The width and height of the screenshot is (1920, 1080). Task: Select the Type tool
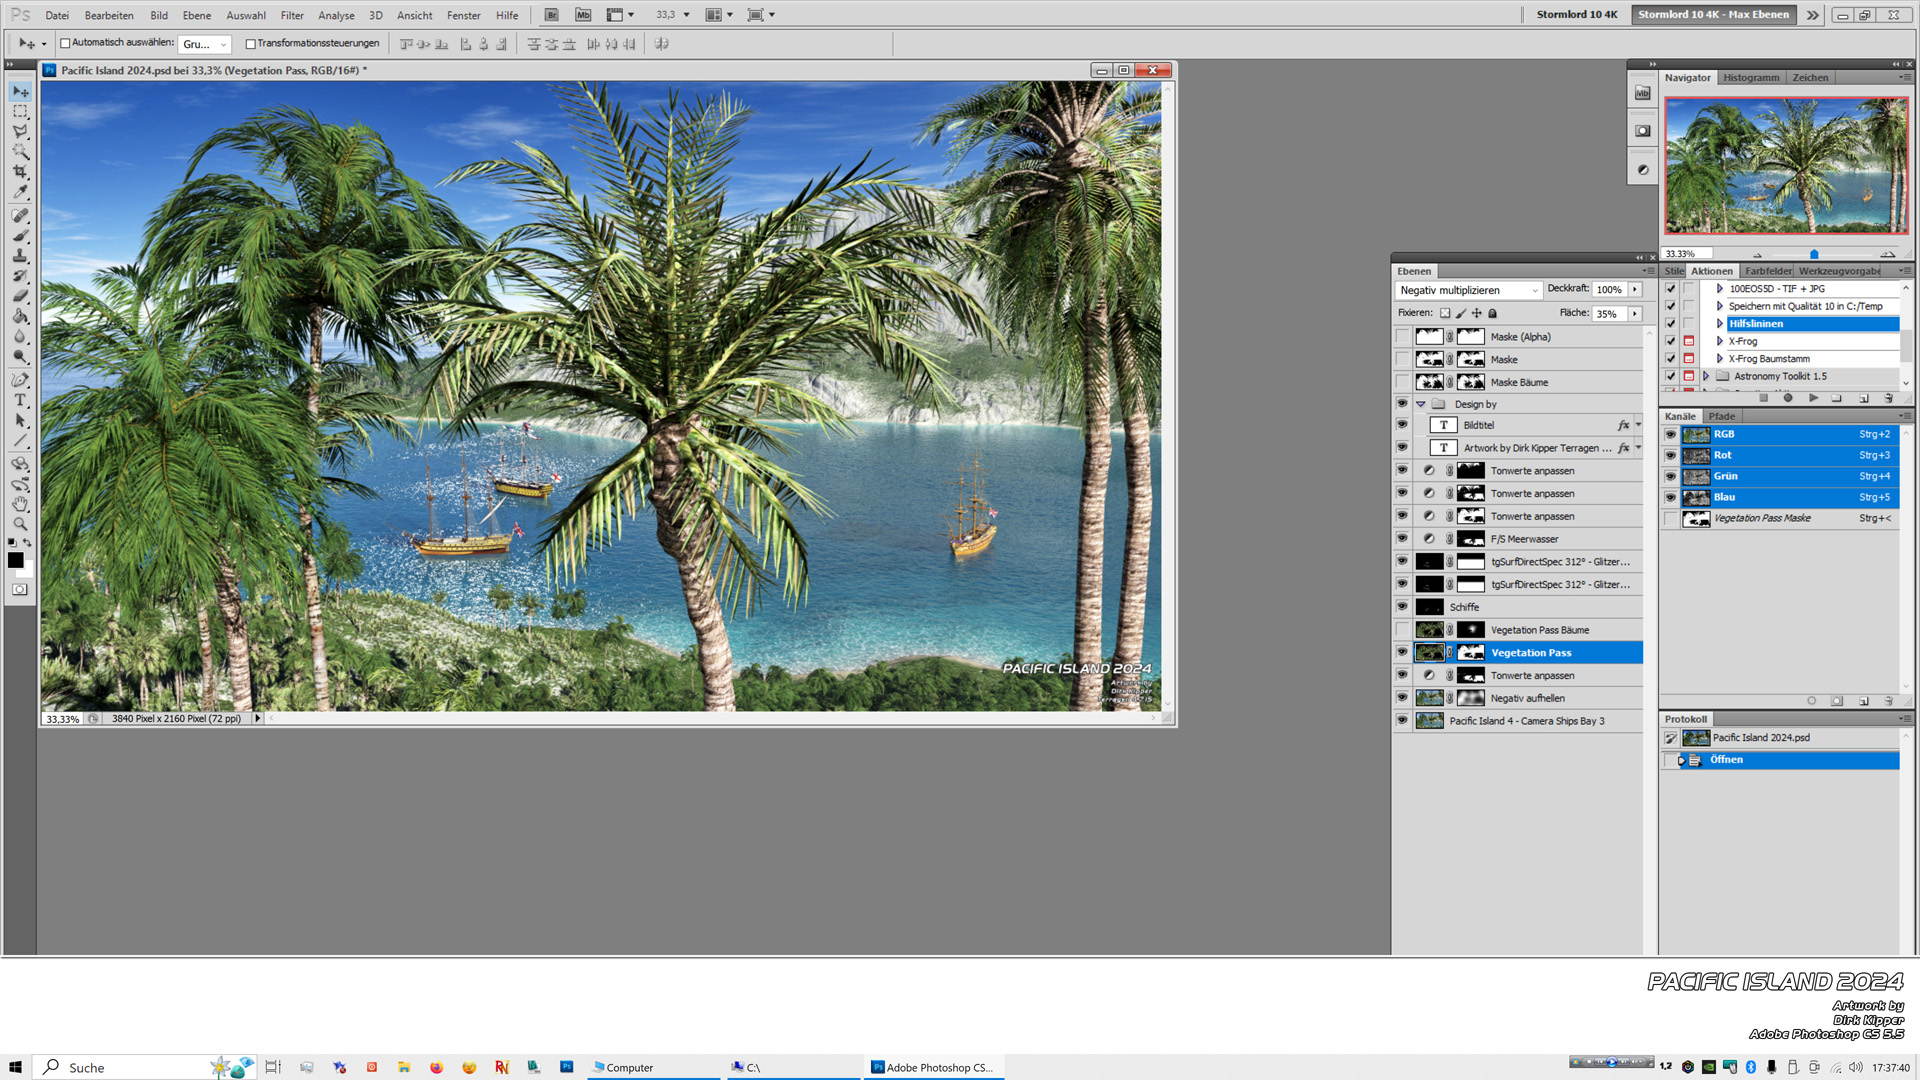pos(20,400)
